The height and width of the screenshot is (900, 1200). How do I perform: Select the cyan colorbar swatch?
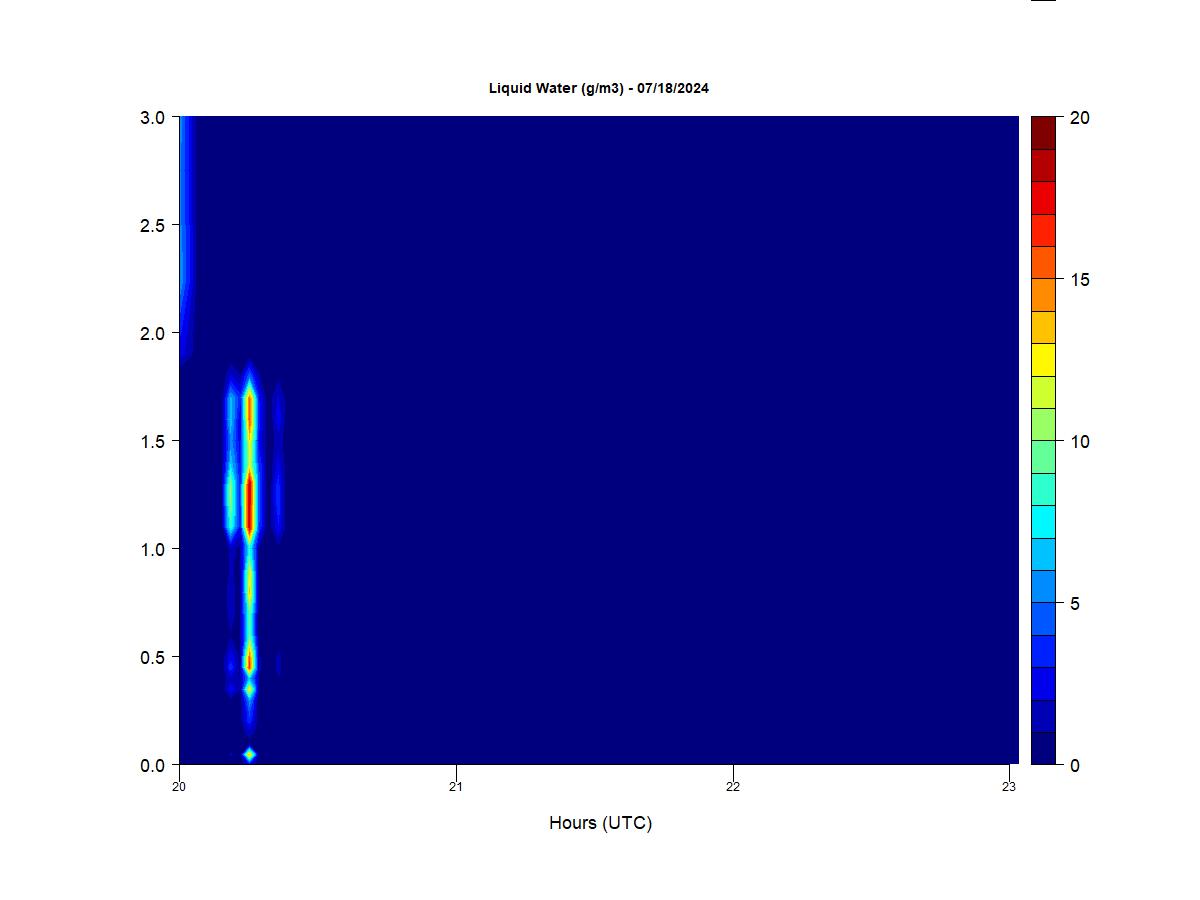1043,522
